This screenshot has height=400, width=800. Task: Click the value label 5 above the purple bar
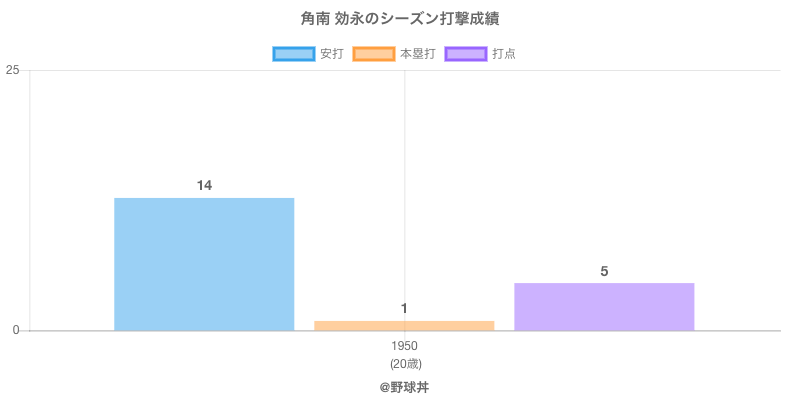pos(604,271)
